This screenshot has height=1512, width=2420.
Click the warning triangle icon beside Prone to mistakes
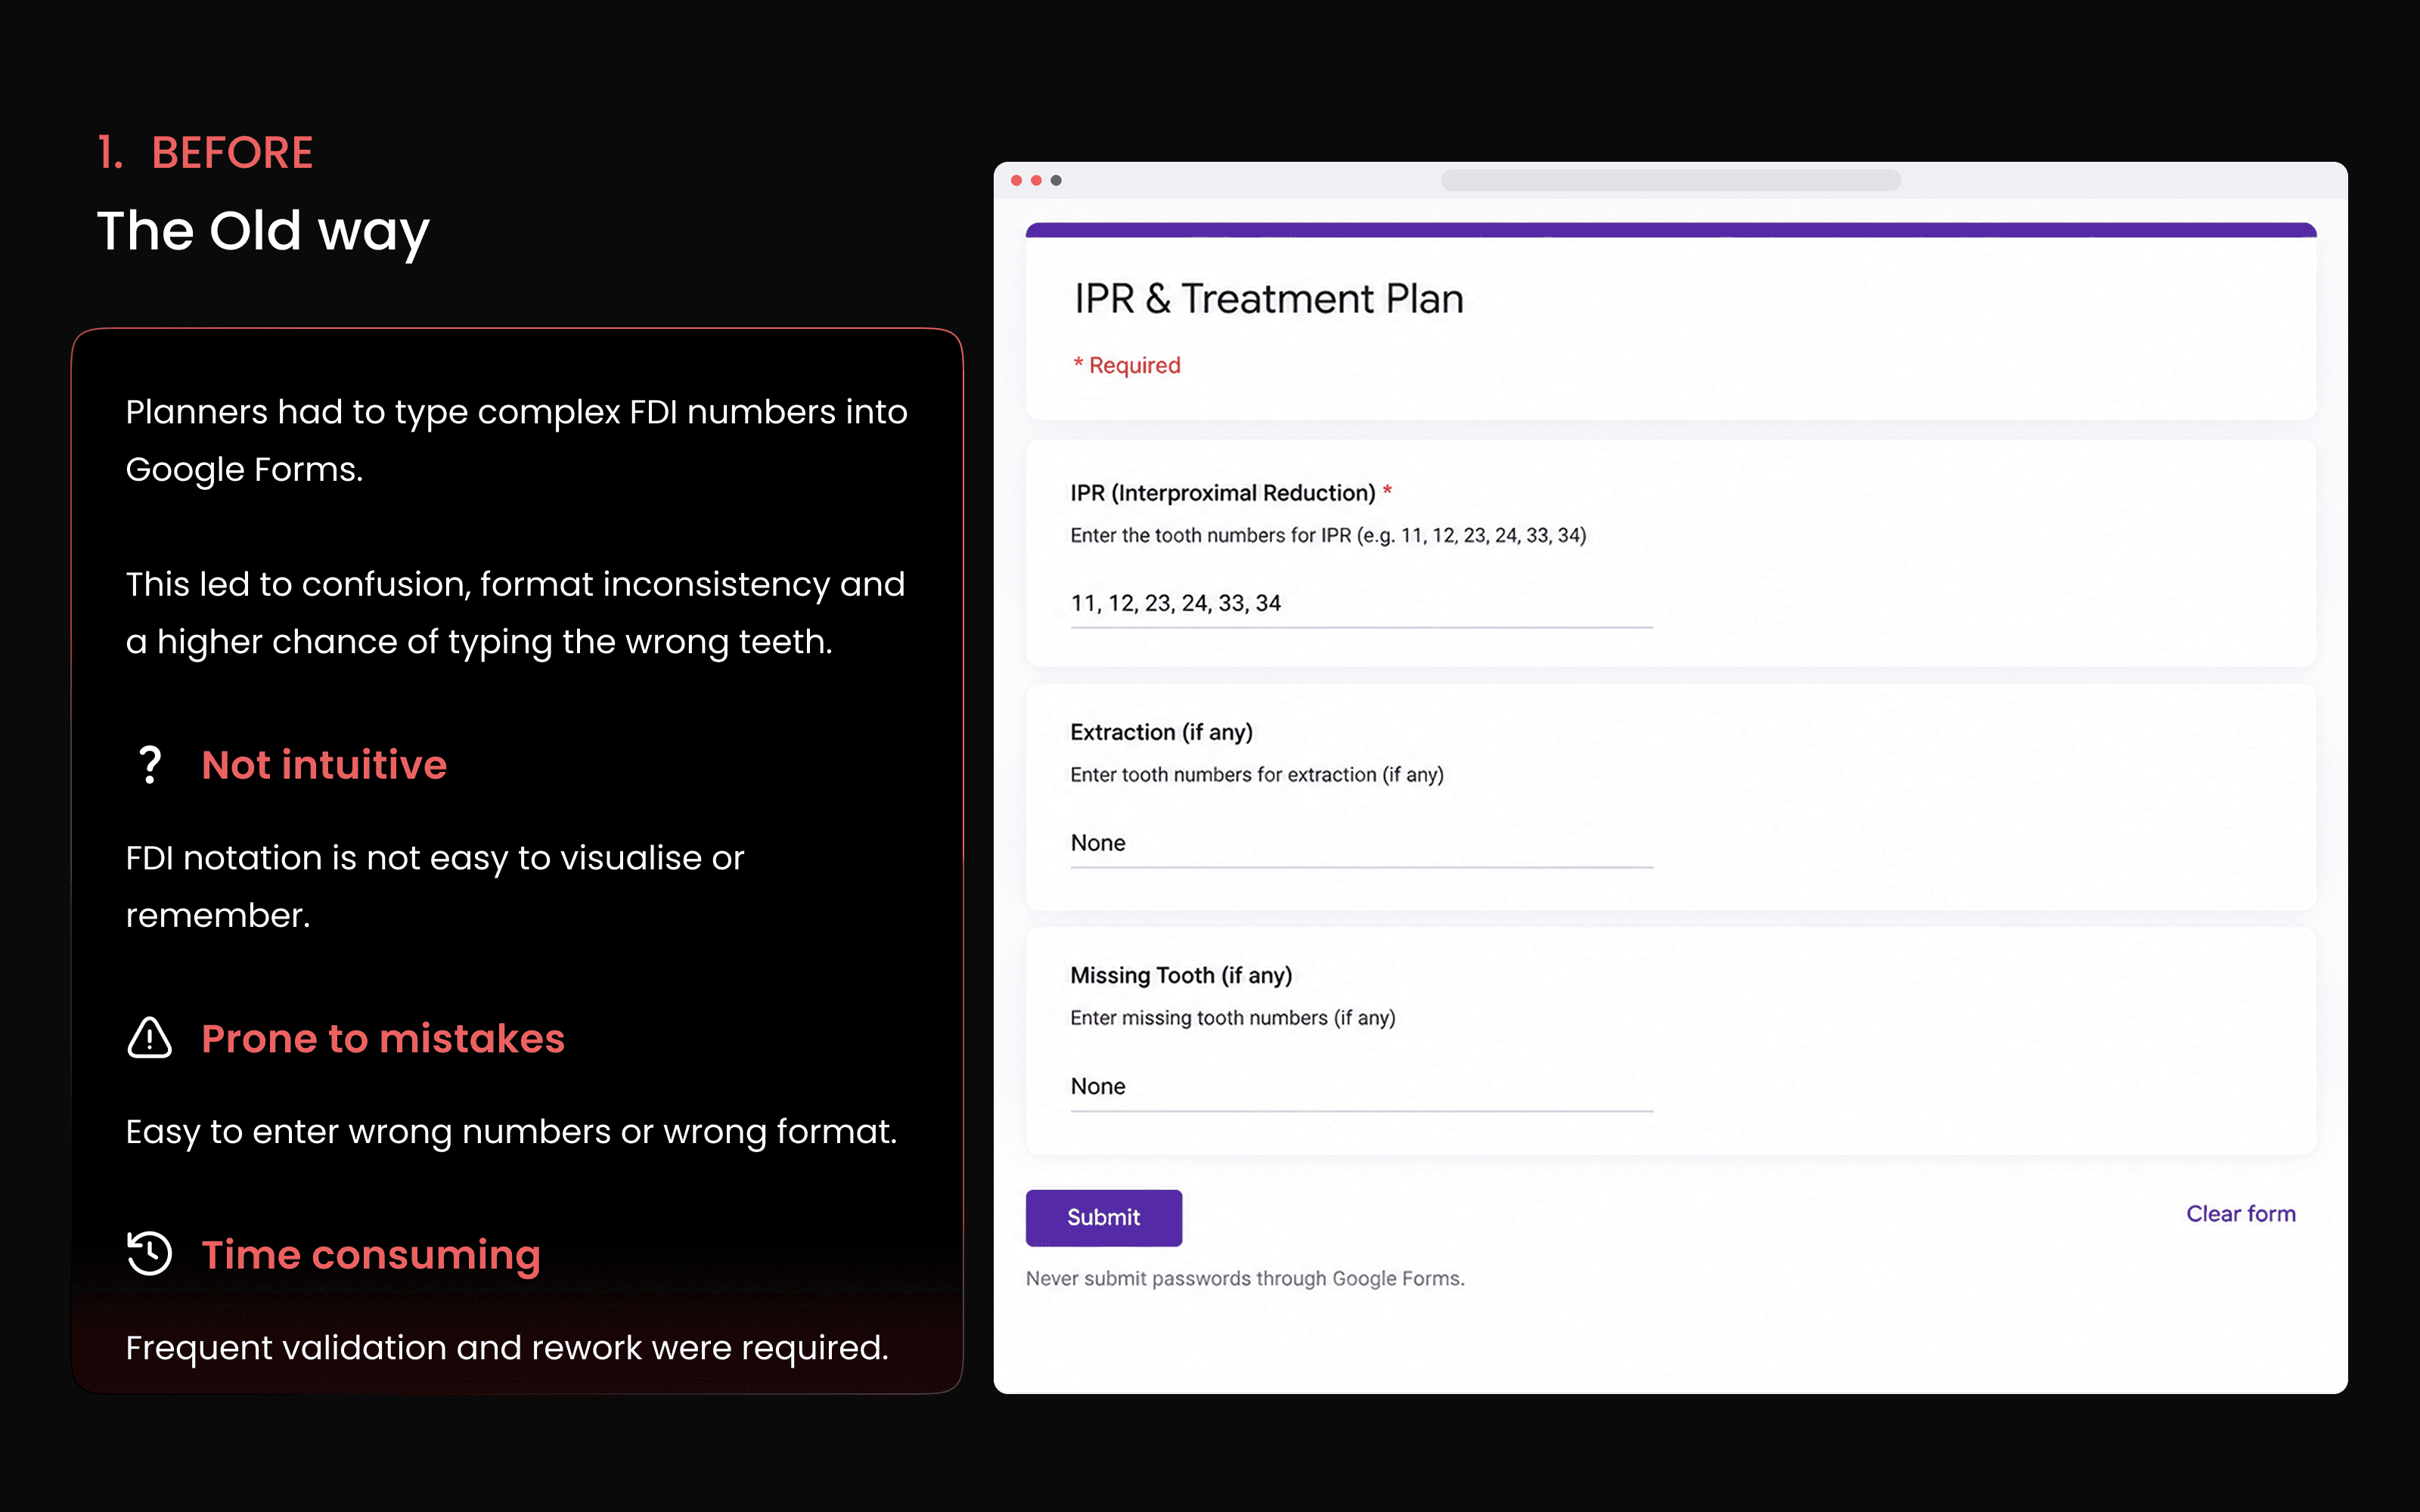tap(150, 1038)
